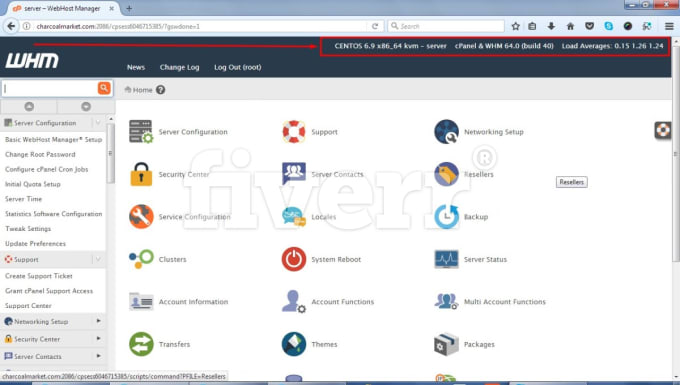Select the server – WebHost Manager browser tab
Viewport: 680px width, 385px height.
(63, 8)
